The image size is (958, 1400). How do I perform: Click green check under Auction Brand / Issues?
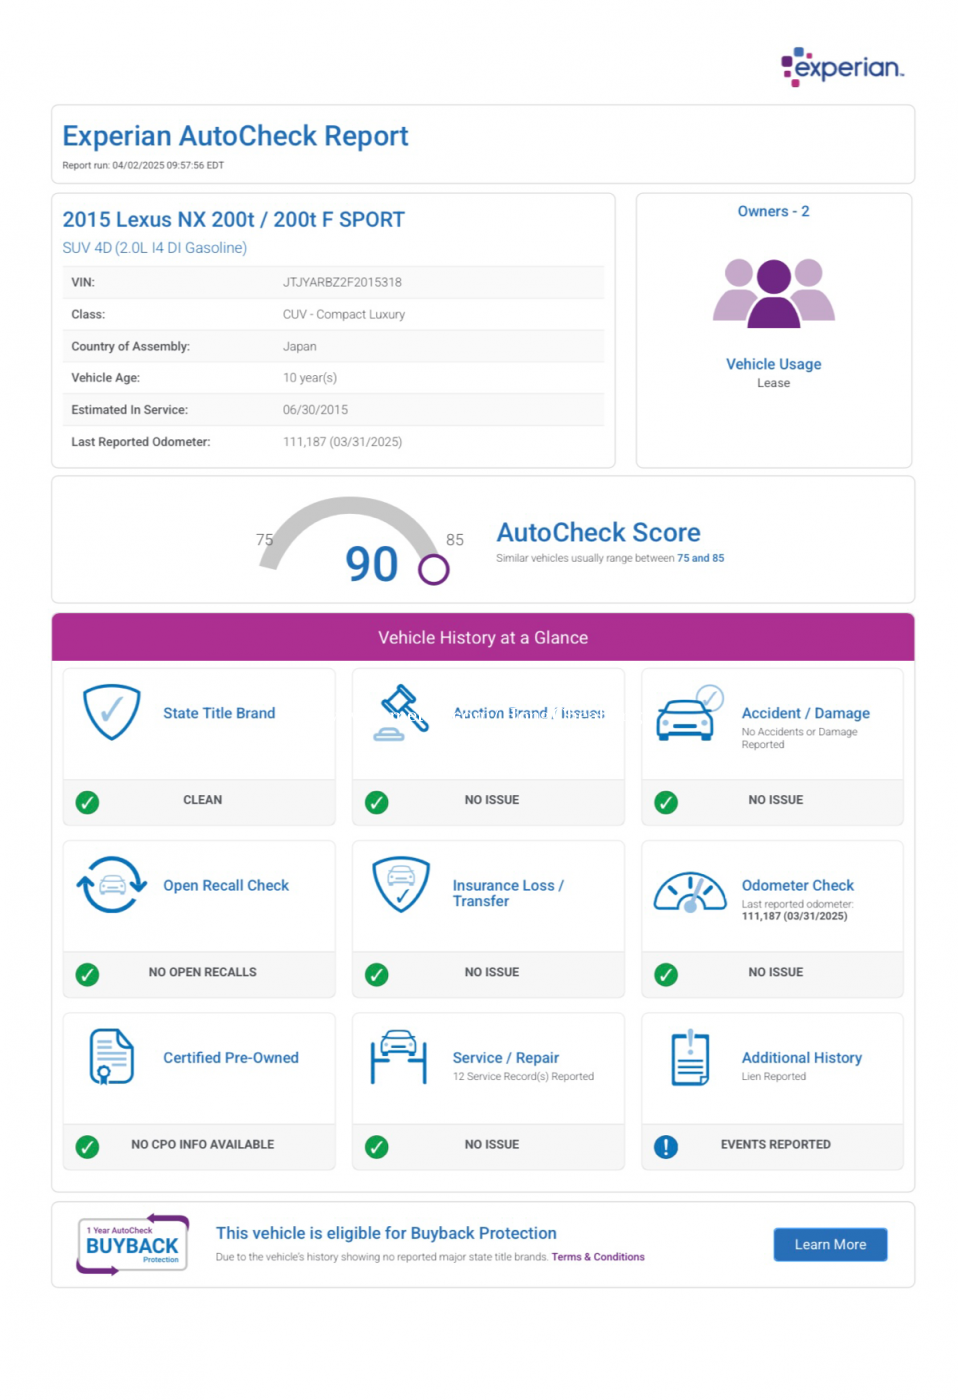tap(376, 802)
